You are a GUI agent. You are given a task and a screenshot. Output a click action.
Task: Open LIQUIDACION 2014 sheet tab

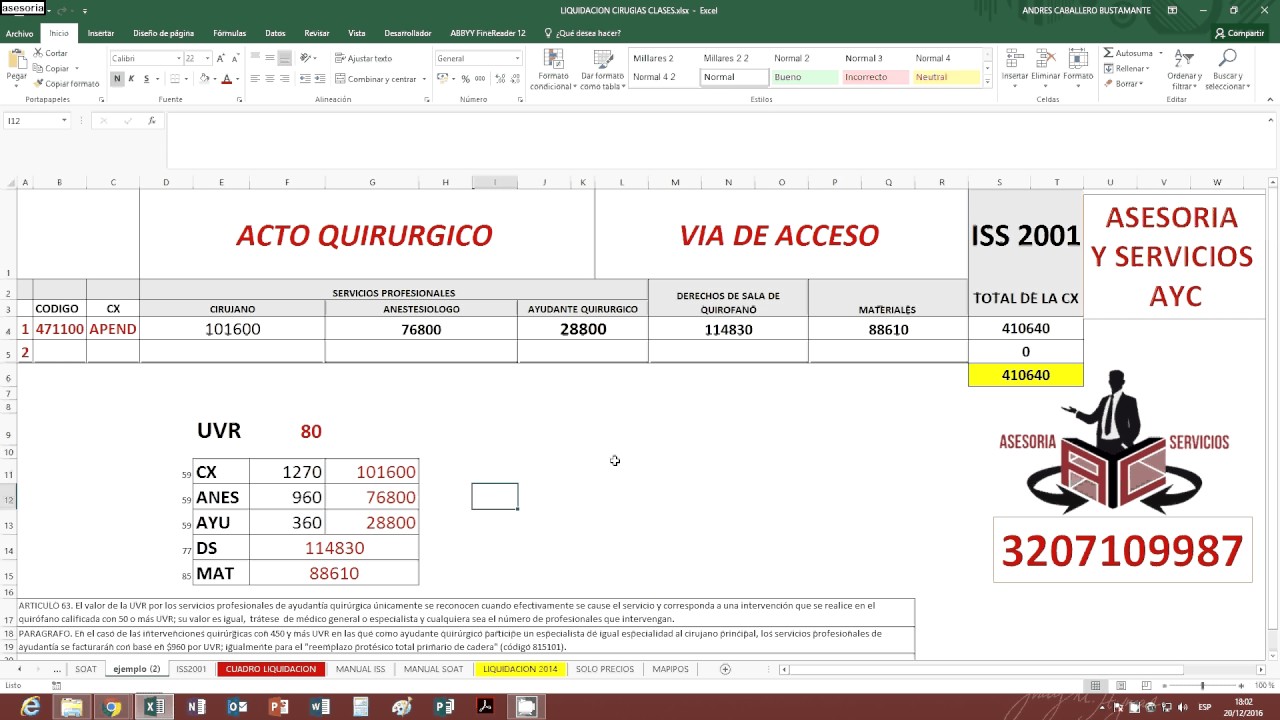pos(520,669)
